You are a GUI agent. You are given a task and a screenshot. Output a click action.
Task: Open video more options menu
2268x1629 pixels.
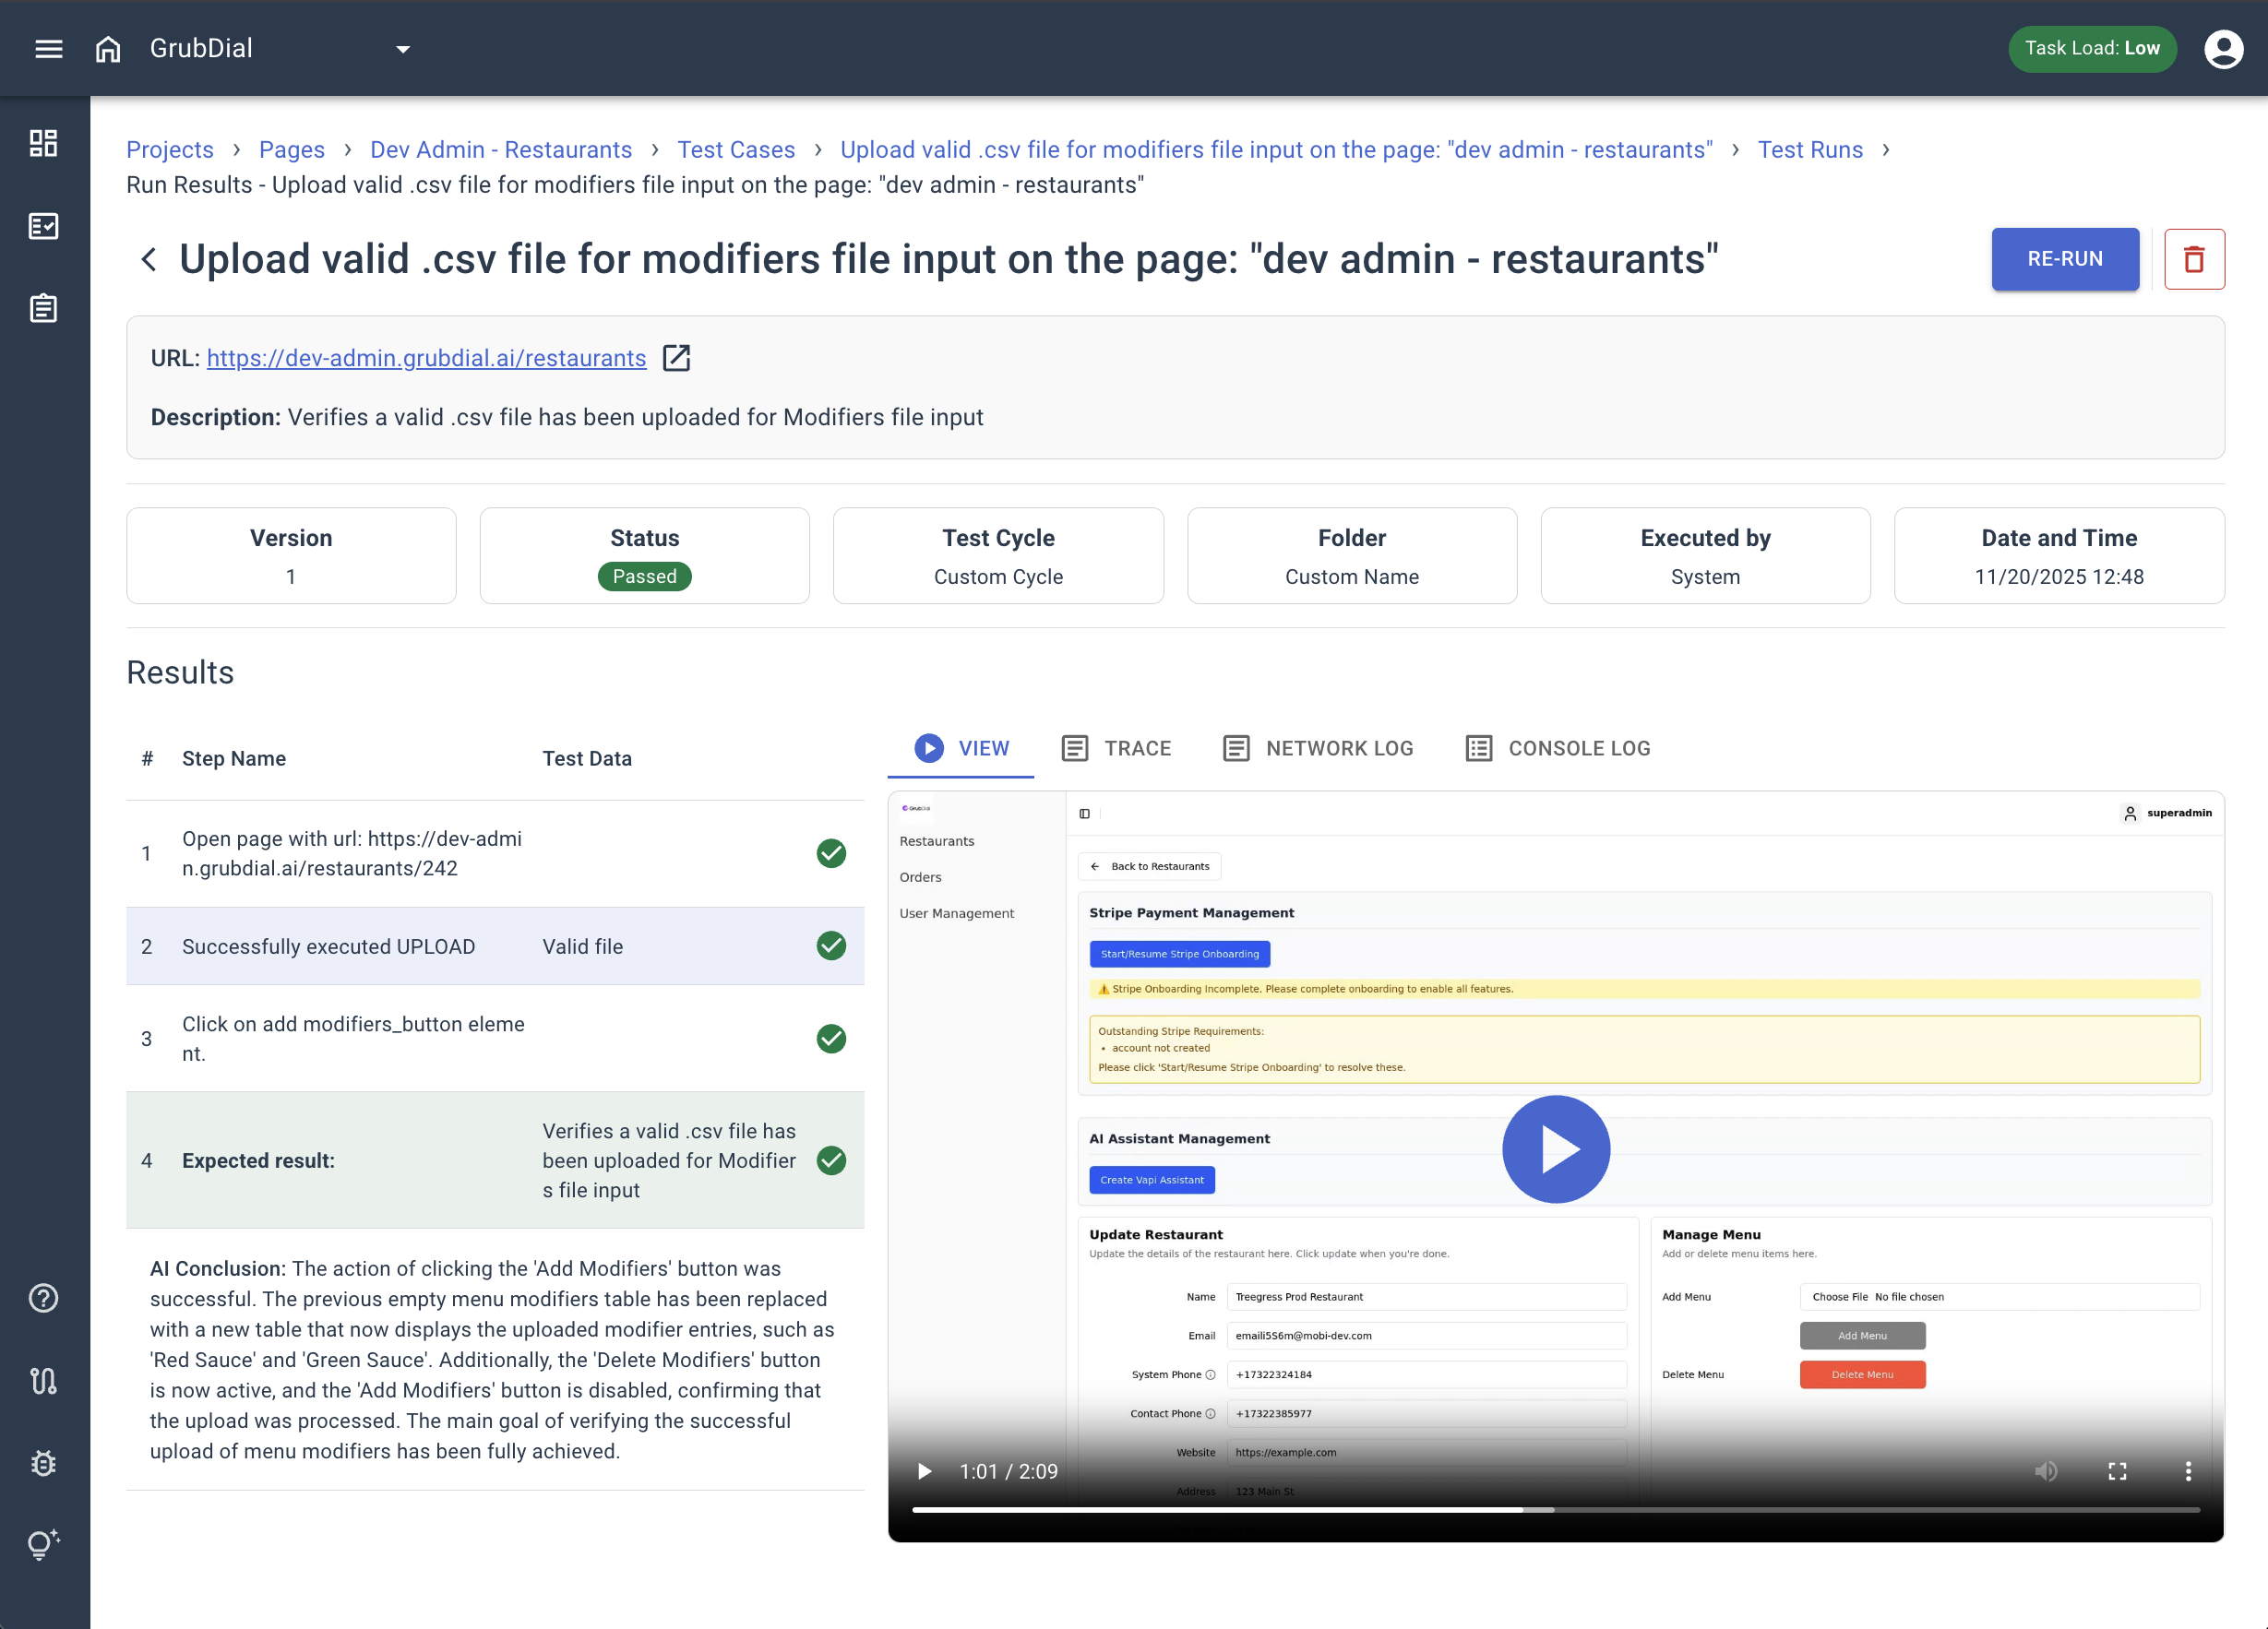coord(2188,1471)
